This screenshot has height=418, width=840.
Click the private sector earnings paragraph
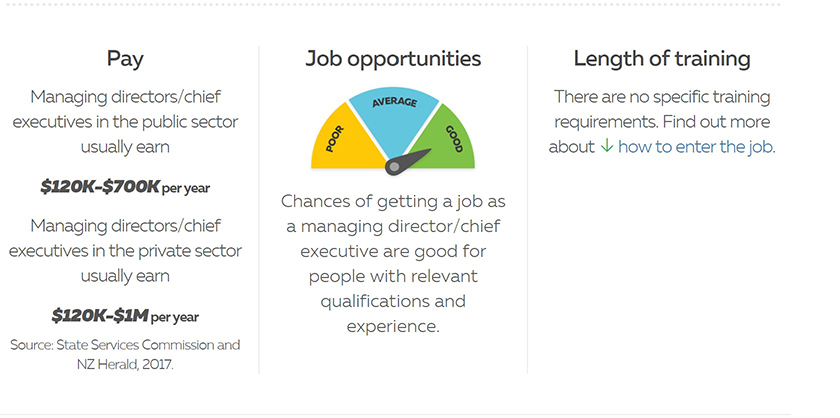point(125,251)
